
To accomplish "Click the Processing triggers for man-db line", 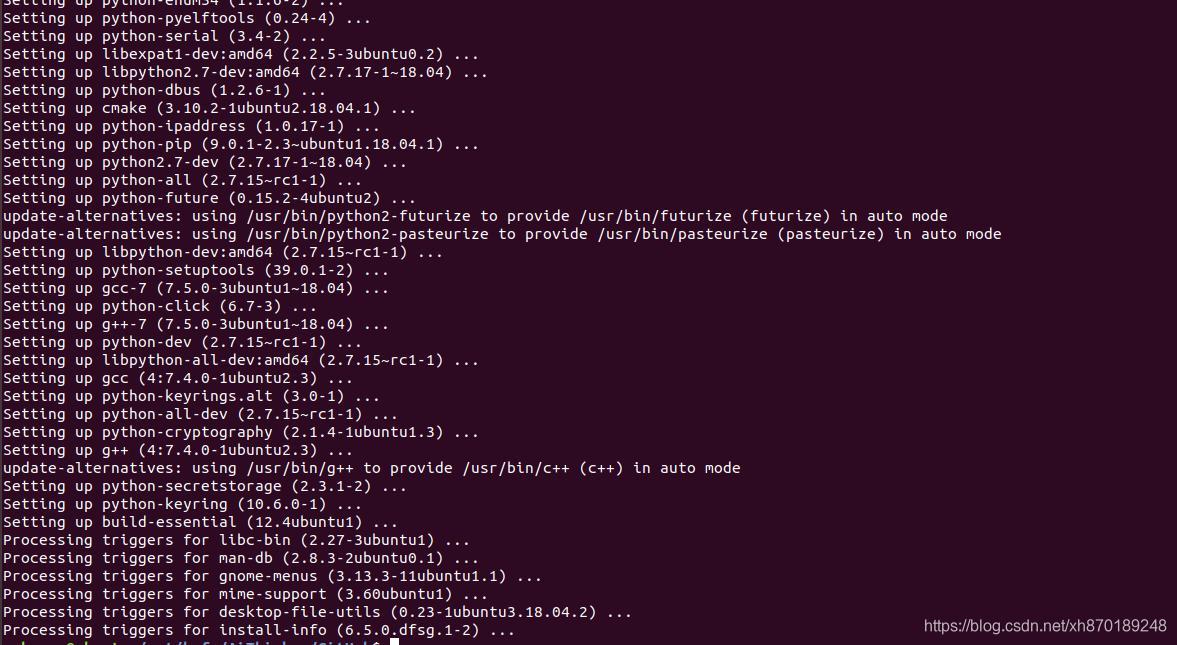I will click(x=241, y=559).
